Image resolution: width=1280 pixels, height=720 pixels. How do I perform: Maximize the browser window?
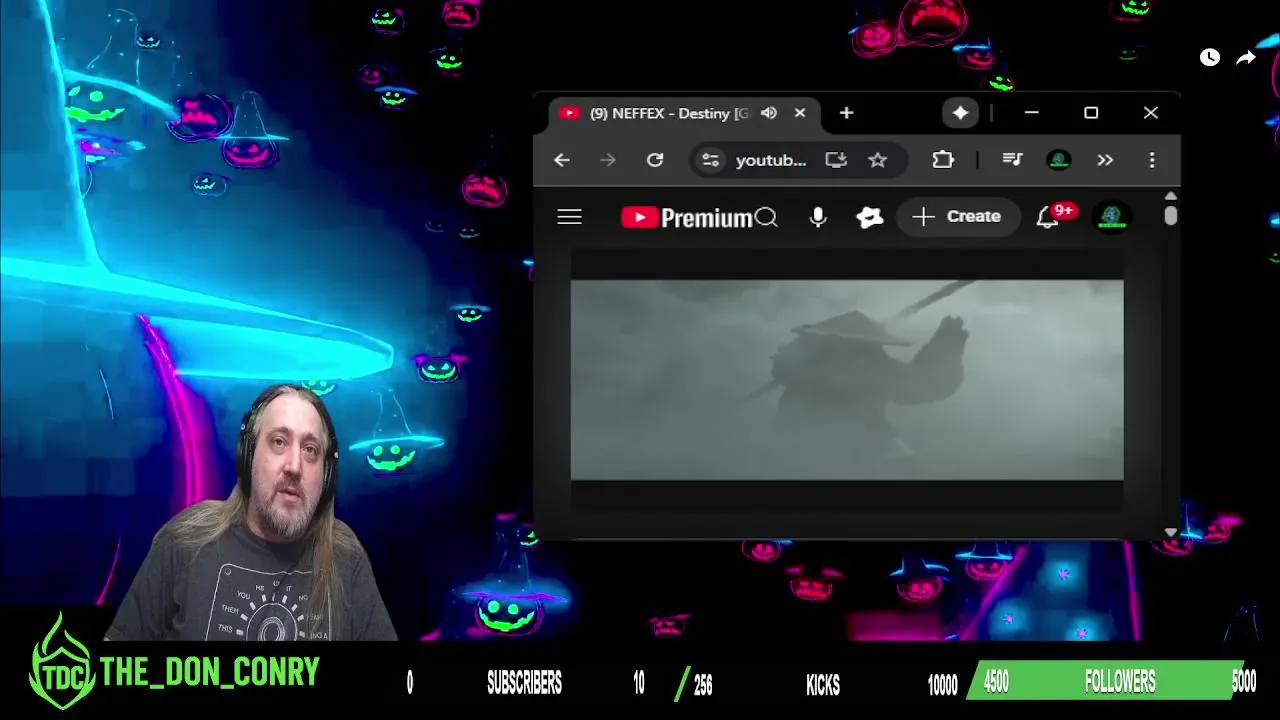point(1091,113)
